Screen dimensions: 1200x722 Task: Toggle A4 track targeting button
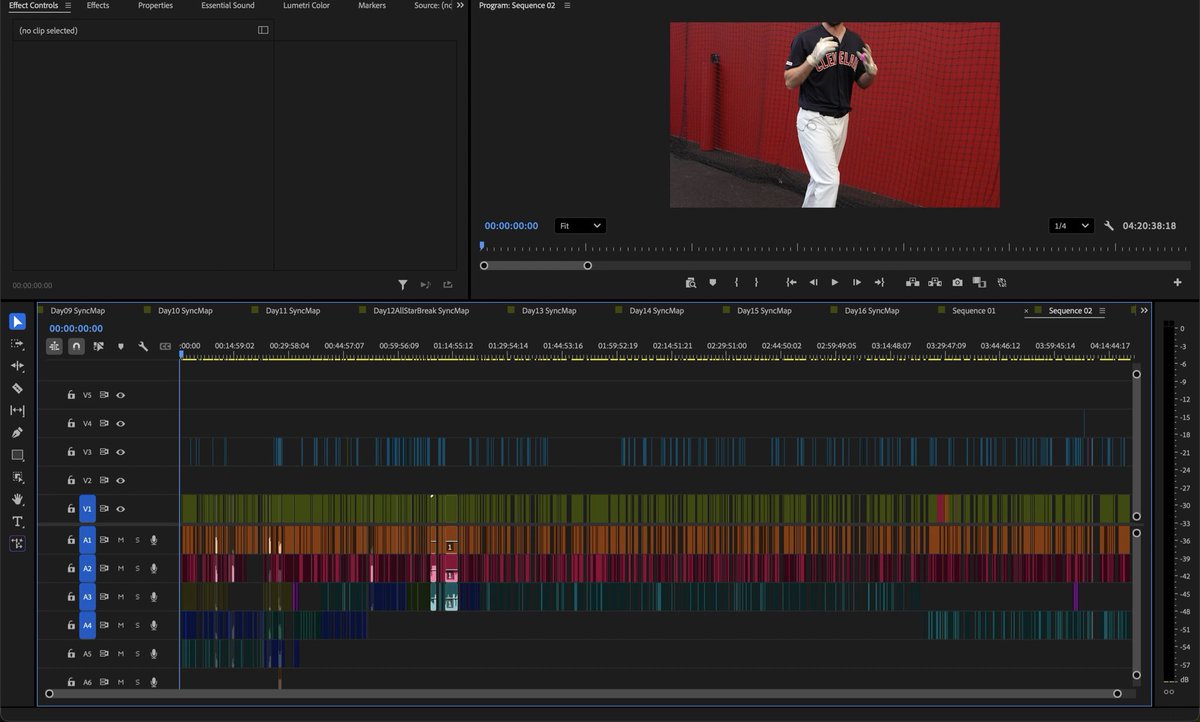[x=87, y=625]
